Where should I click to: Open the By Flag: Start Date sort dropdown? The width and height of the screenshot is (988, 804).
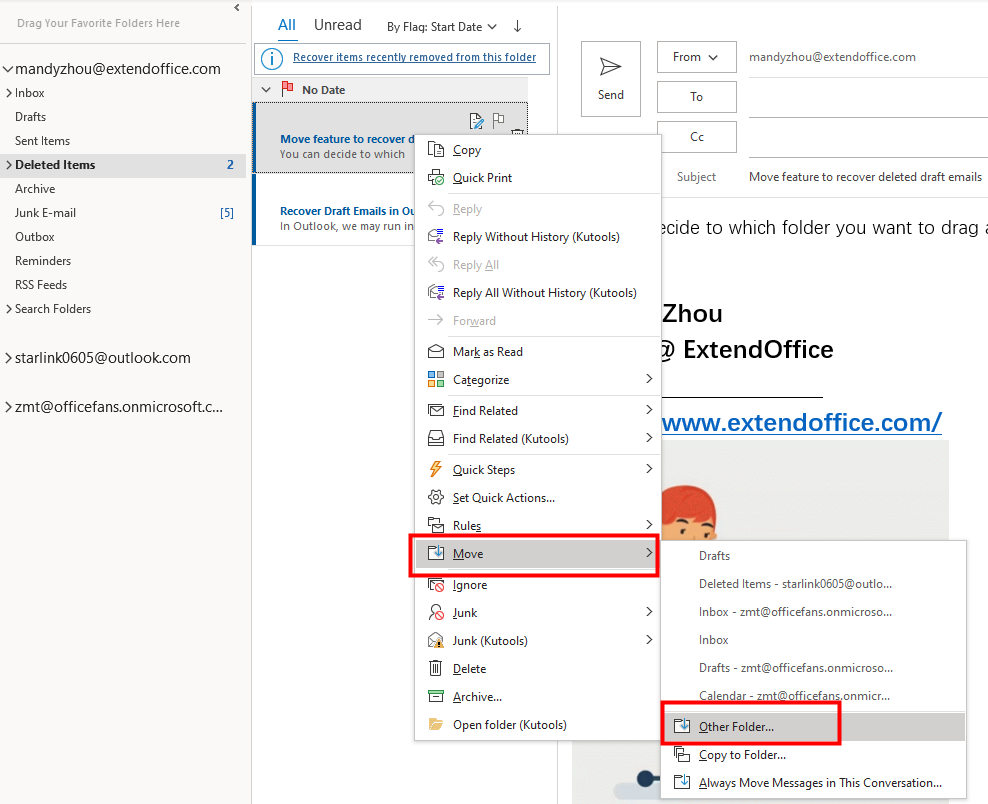(440, 26)
